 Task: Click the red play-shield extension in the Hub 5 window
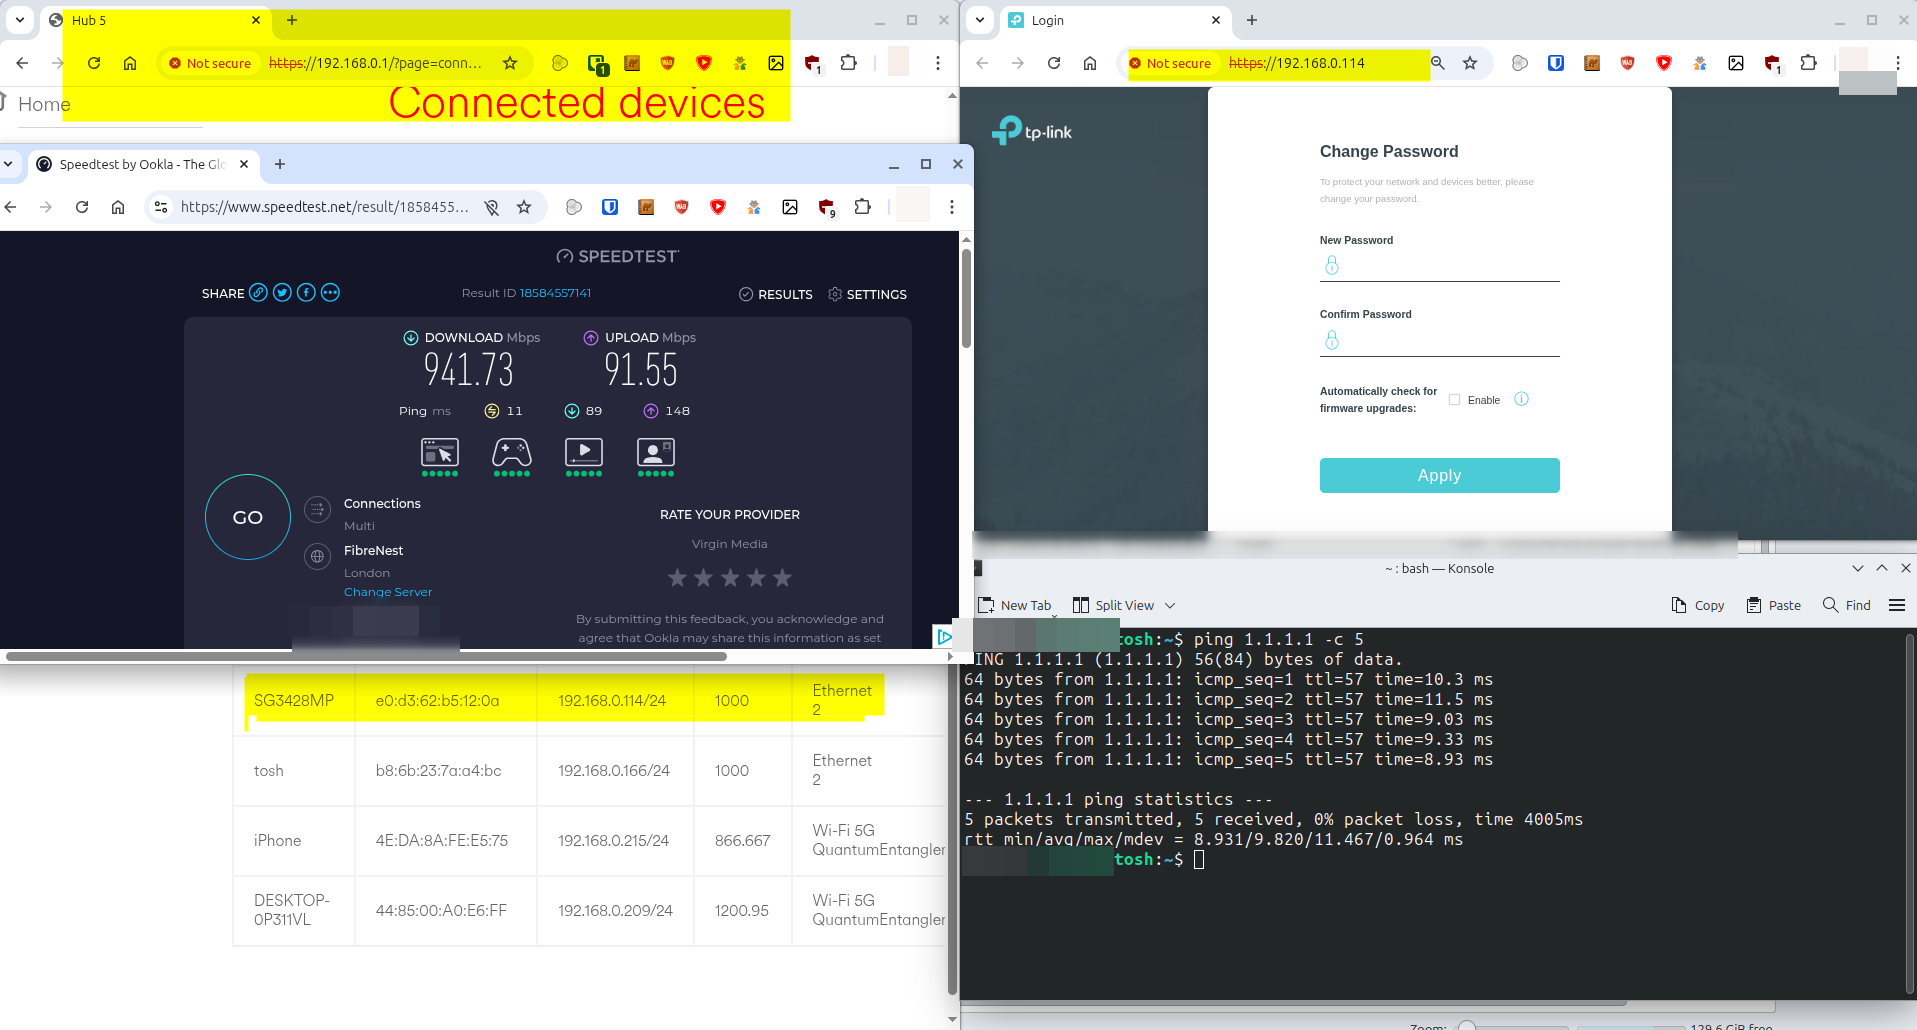(704, 63)
